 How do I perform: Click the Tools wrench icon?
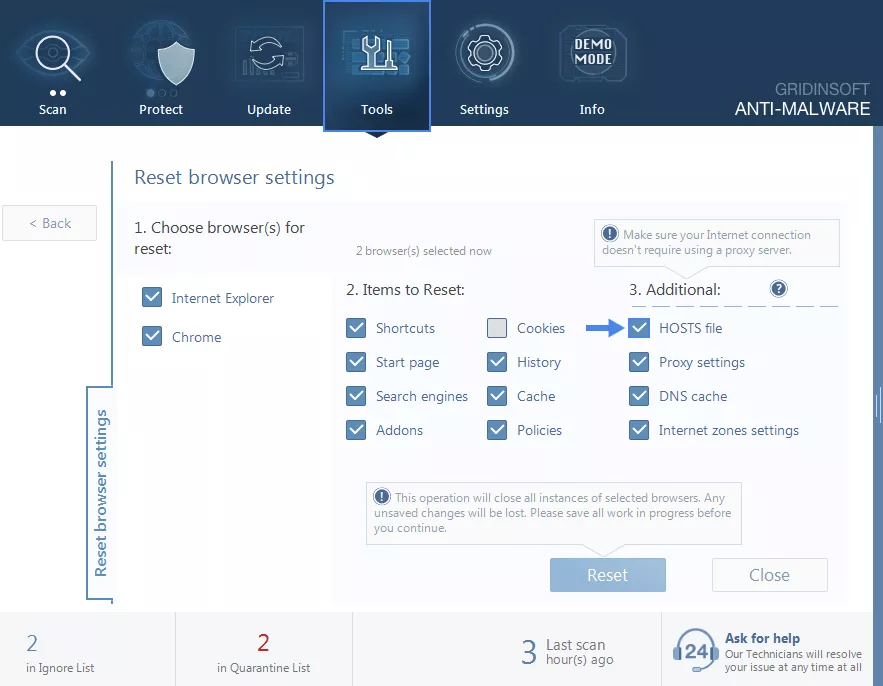[377, 55]
